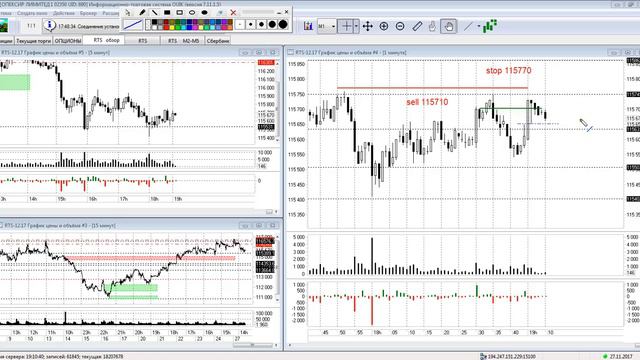Image resolution: width=640 pixels, height=360 pixels.
Task: Pick the pencil freehand drawing tool
Action: pyautogui.click(x=142, y=13)
